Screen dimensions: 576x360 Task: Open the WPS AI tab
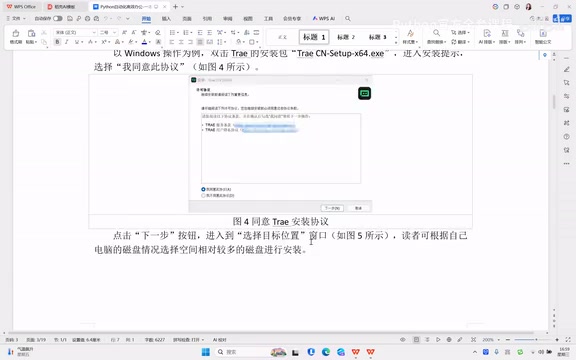(x=324, y=18)
